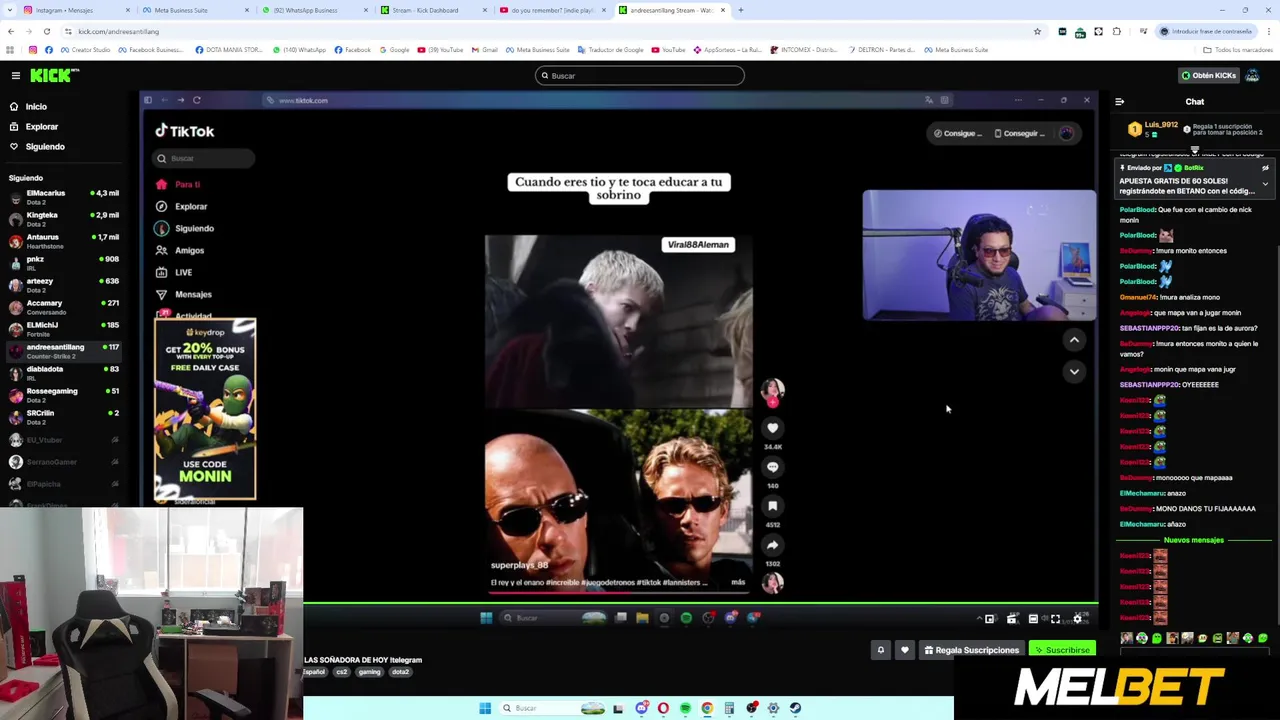Jump to Nuevos mensajes in chat
Screen dimensions: 1280x720
1194,540
